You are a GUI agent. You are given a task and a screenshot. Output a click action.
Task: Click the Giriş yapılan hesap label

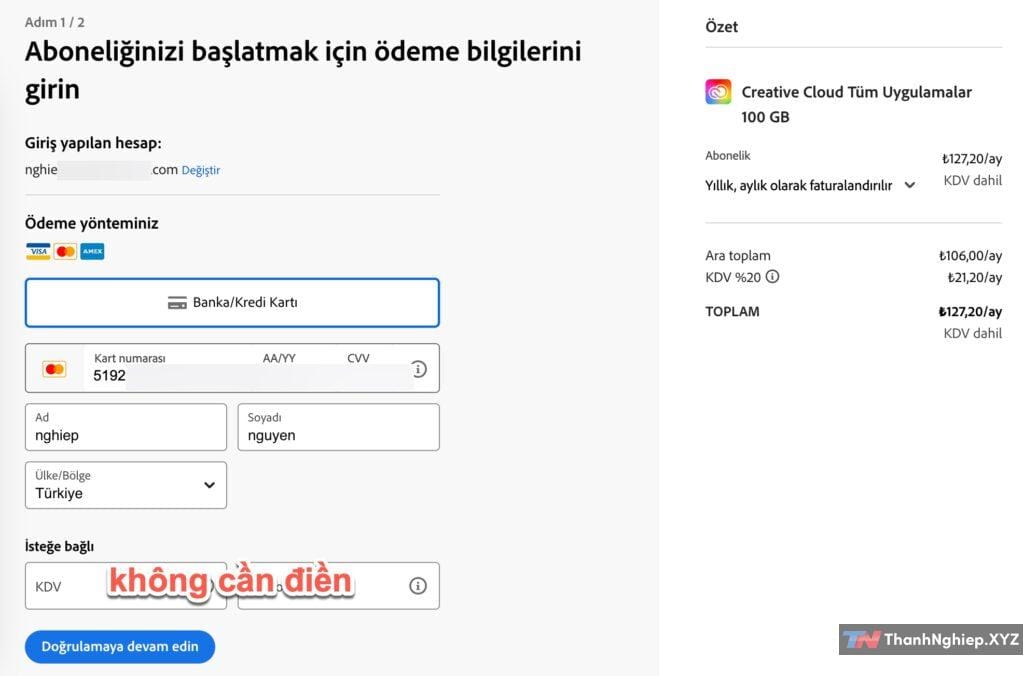pos(93,143)
